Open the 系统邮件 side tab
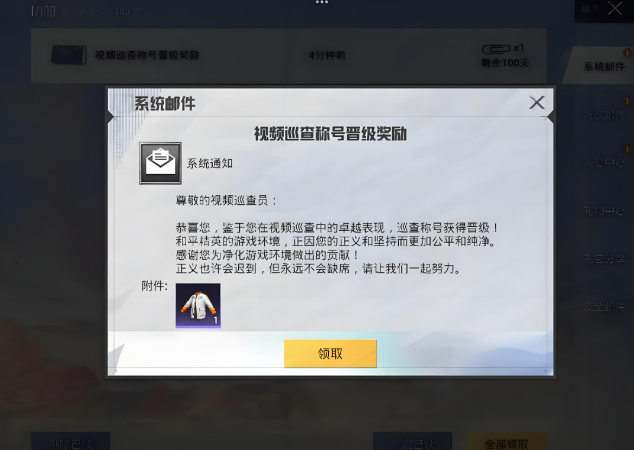This screenshot has width=634, height=450. [604, 66]
